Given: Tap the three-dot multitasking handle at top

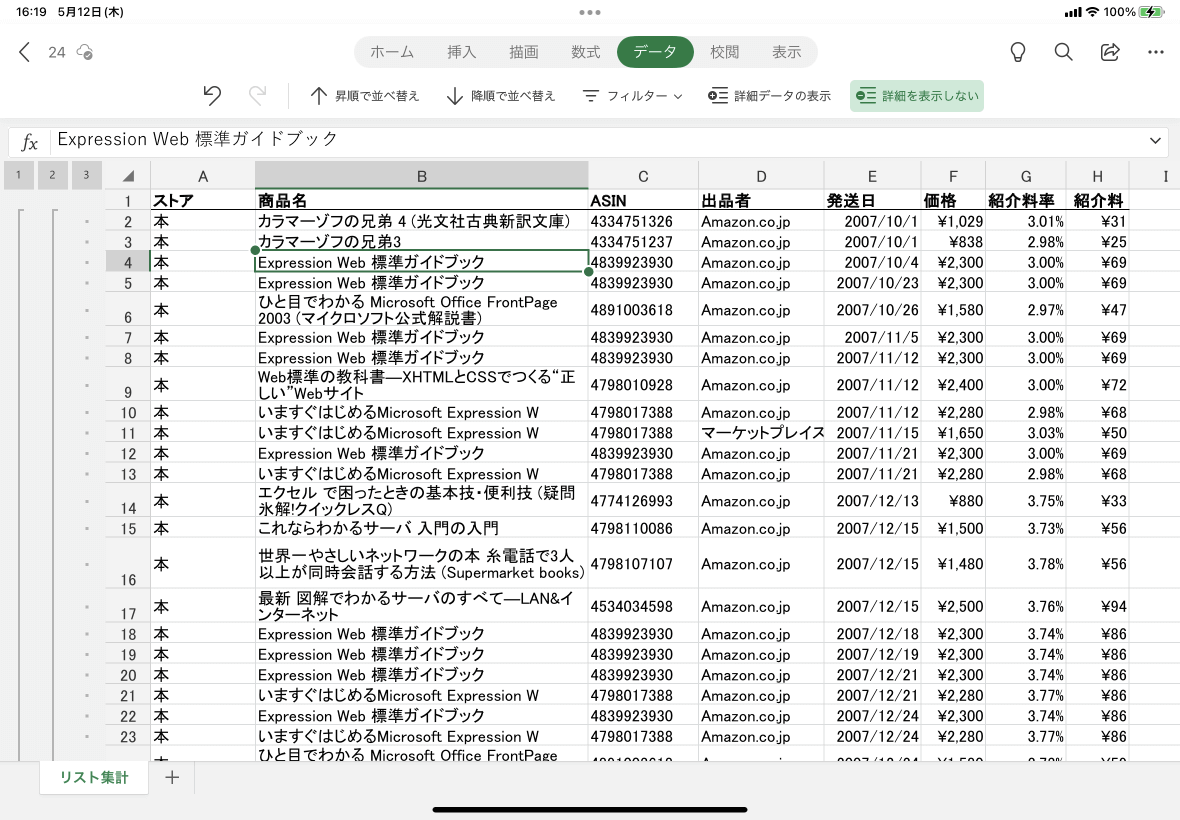Looking at the screenshot, I should click(x=590, y=12).
